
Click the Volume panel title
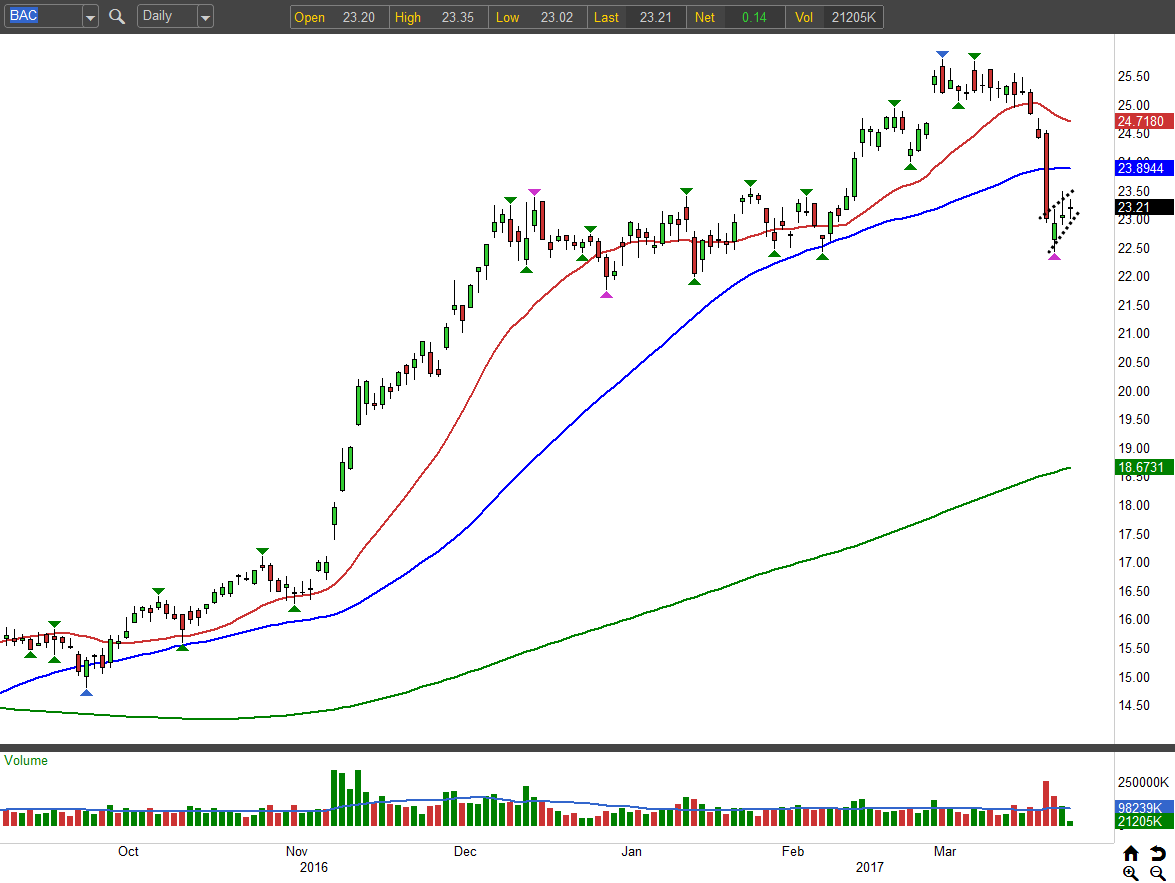click(25, 760)
